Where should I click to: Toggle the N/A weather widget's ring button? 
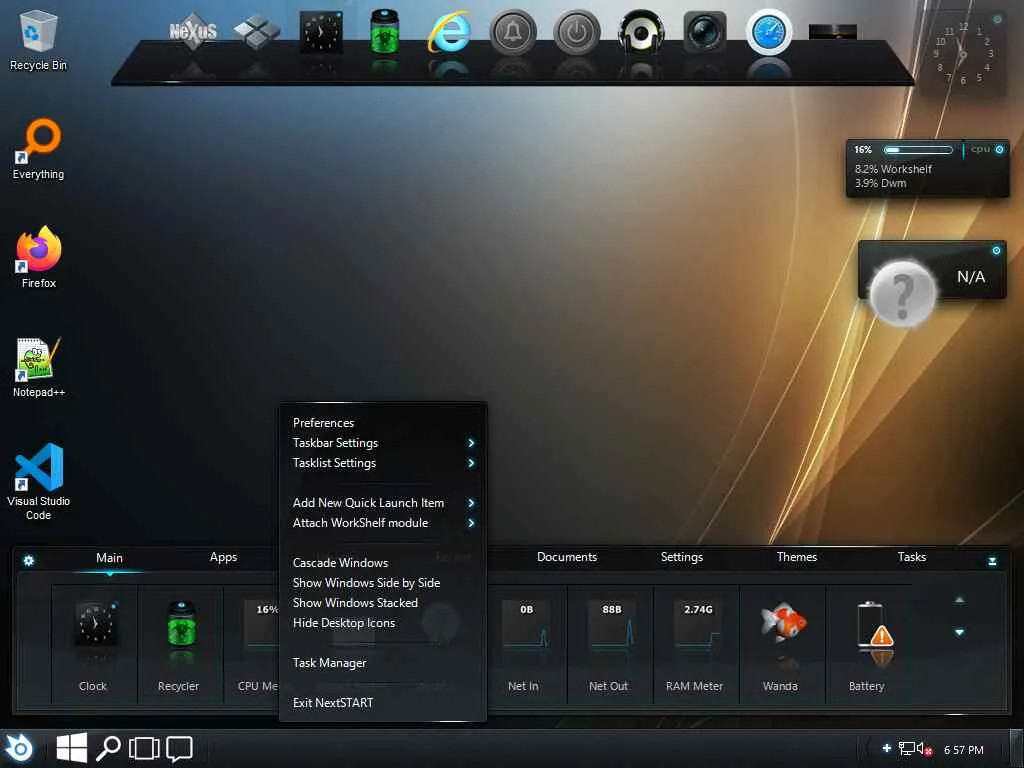[x=996, y=251]
